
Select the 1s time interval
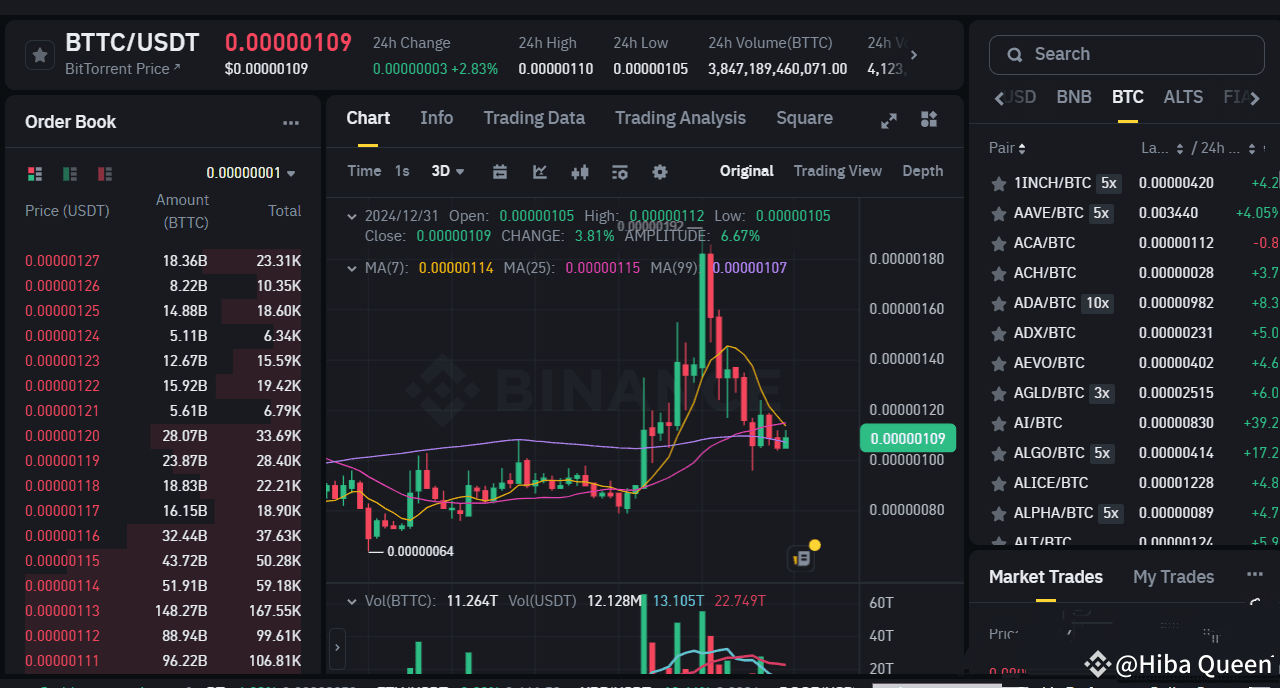tap(402, 171)
